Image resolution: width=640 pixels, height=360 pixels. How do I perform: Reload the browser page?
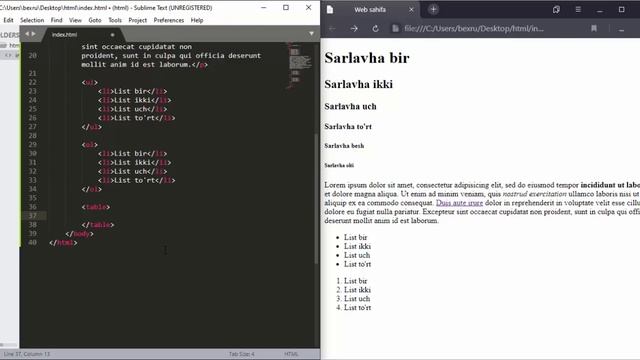[x=376, y=29]
